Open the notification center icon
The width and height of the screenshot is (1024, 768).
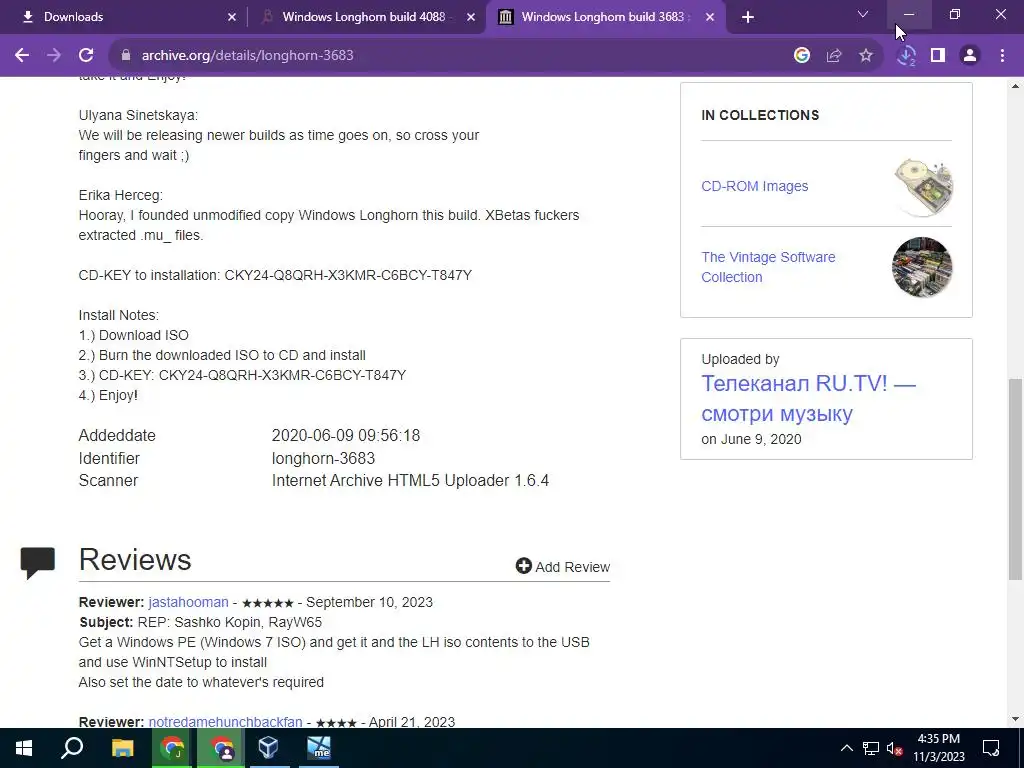click(x=991, y=748)
